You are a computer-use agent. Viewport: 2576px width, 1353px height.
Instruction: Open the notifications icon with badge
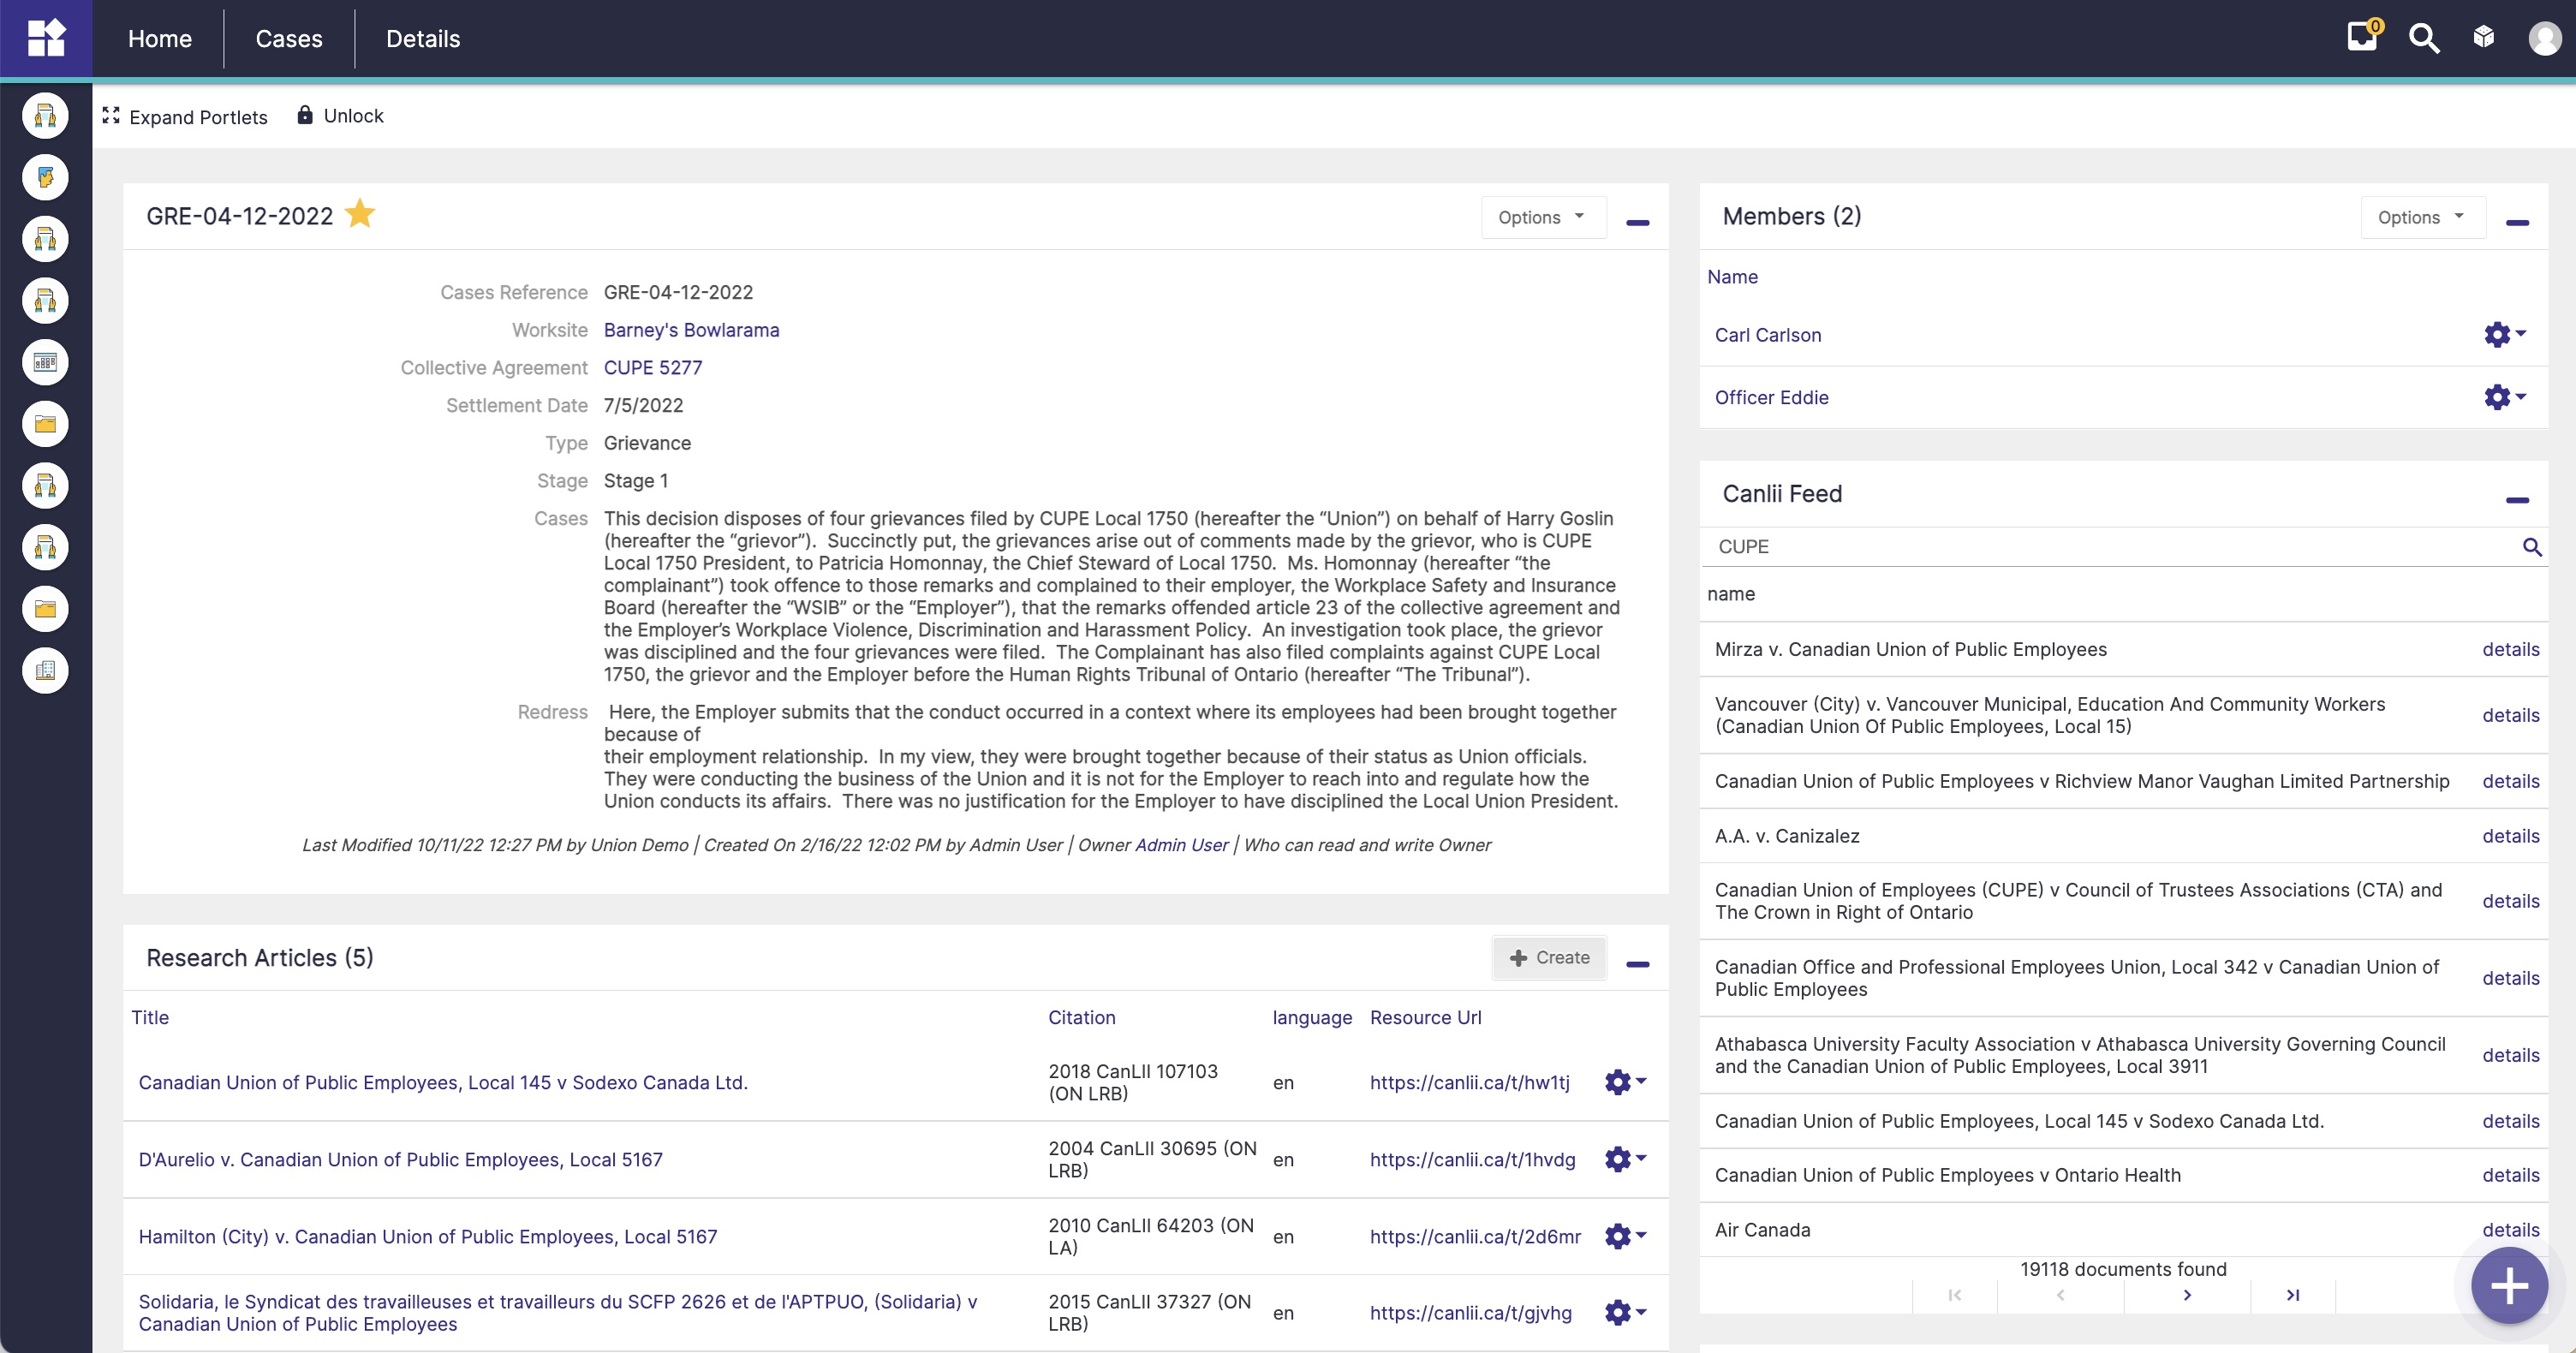[x=2363, y=38]
